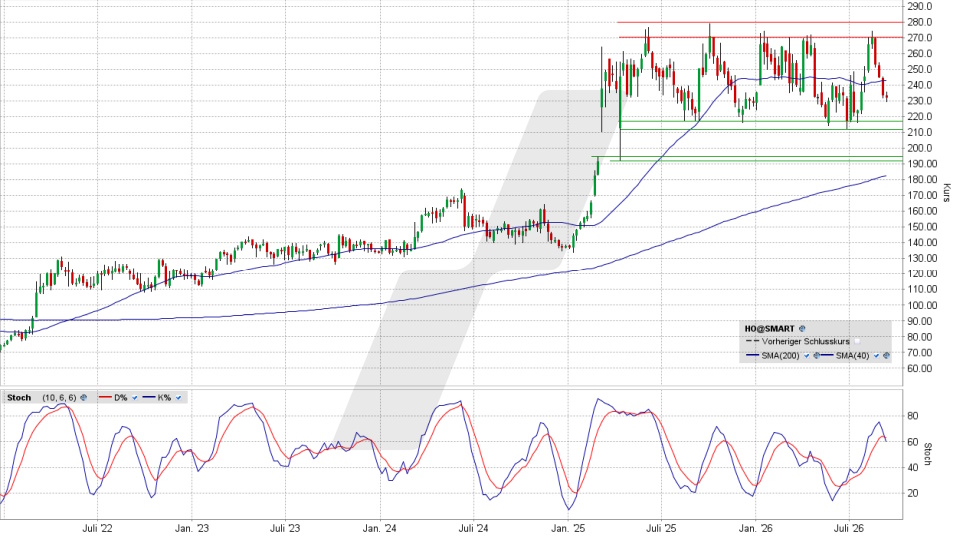Open the SMA(200) settings icon
960x540 pixels.
[x=816, y=356]
